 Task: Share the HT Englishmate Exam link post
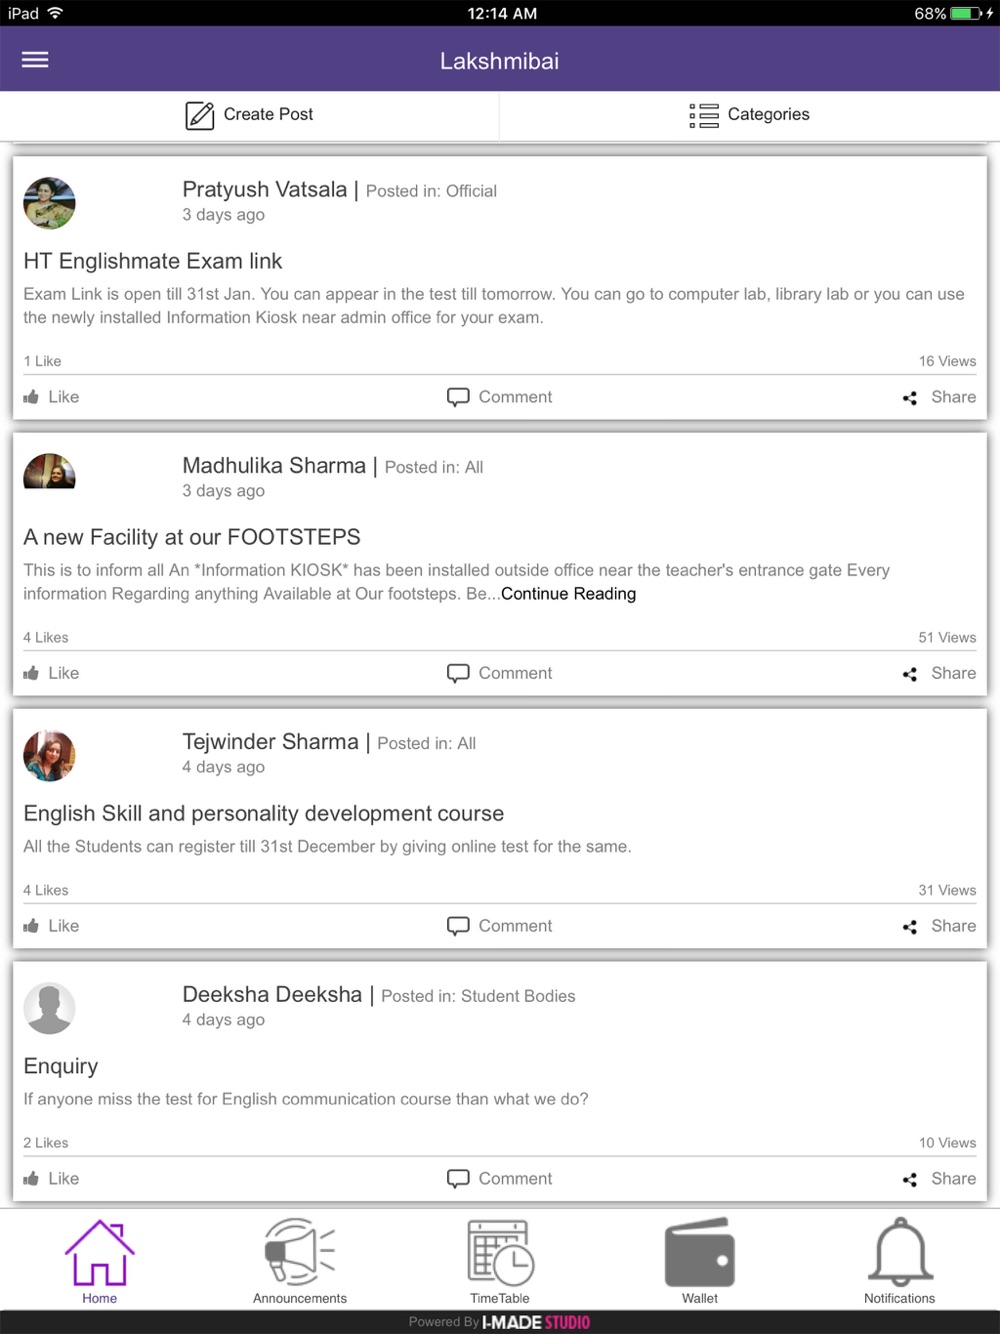point(939,397)
